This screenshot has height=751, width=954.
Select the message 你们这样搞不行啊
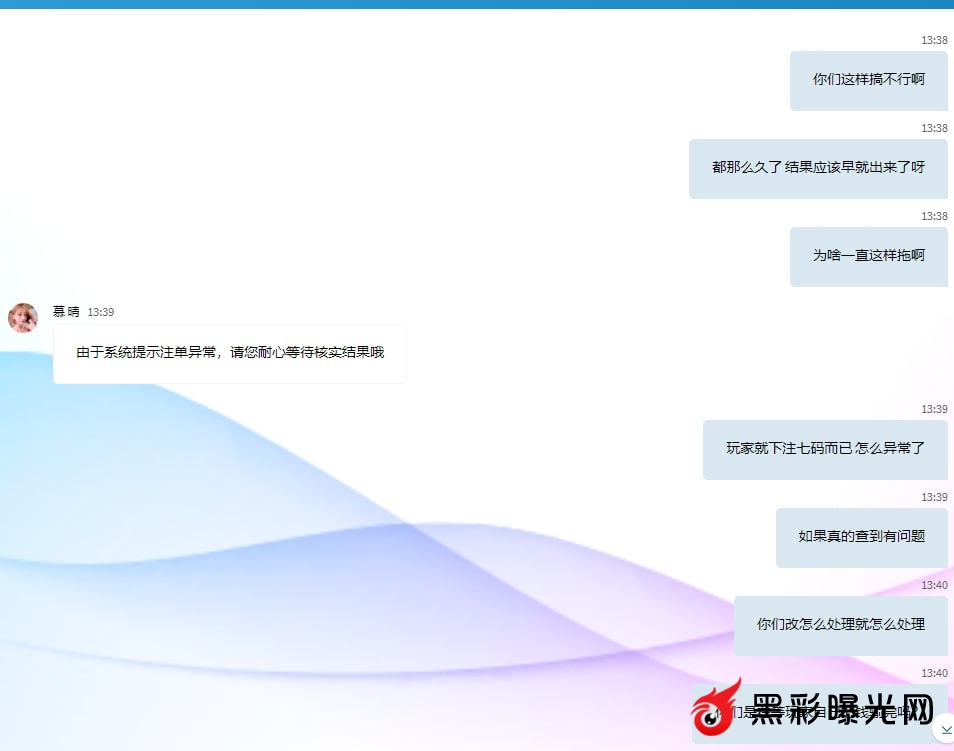(868, 80)
